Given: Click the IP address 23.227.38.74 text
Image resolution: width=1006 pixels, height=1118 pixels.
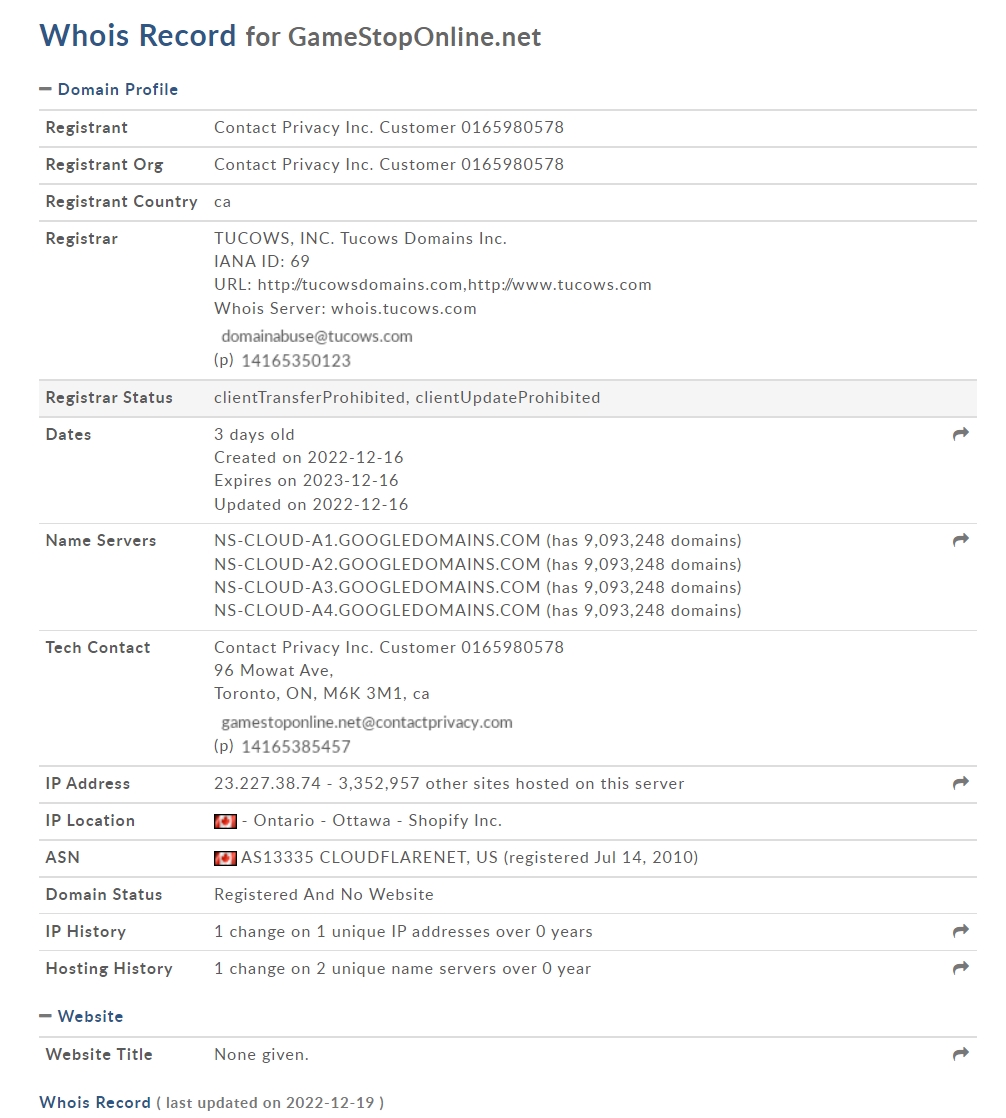Looking at the screenshot, I should [267, 784].
